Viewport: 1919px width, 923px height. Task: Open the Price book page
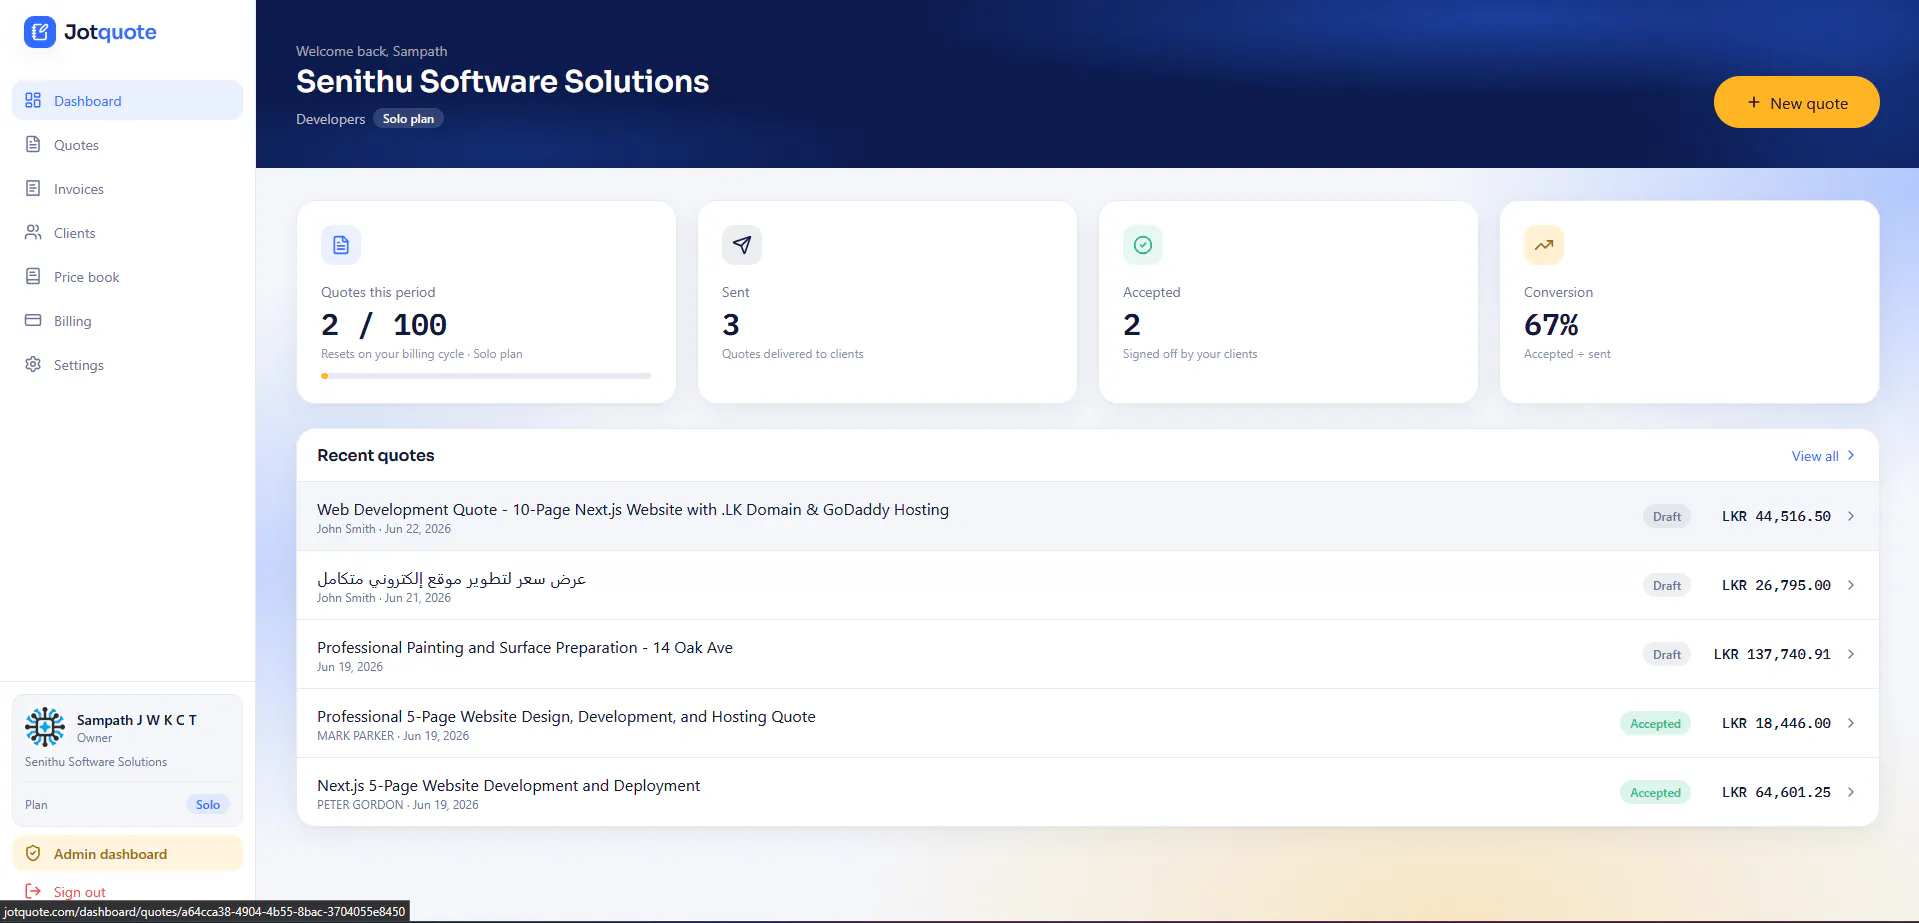point(127,276)
